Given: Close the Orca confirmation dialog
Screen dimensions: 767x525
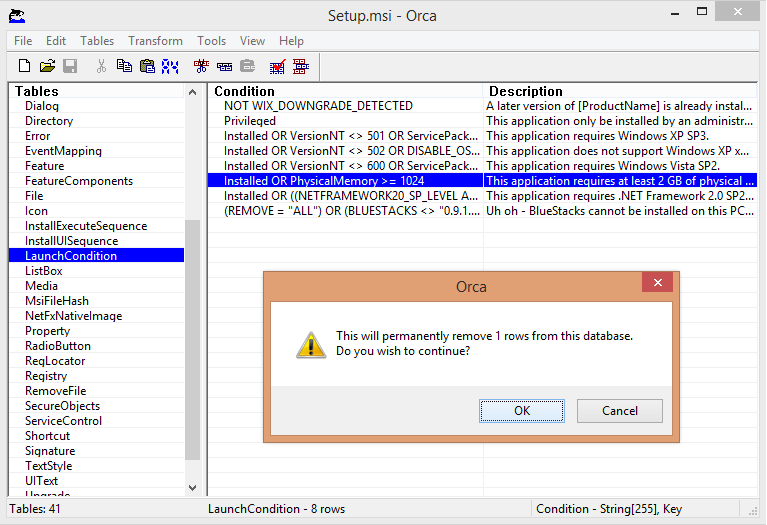Looking at the screenshot, I should coord(658,282).
